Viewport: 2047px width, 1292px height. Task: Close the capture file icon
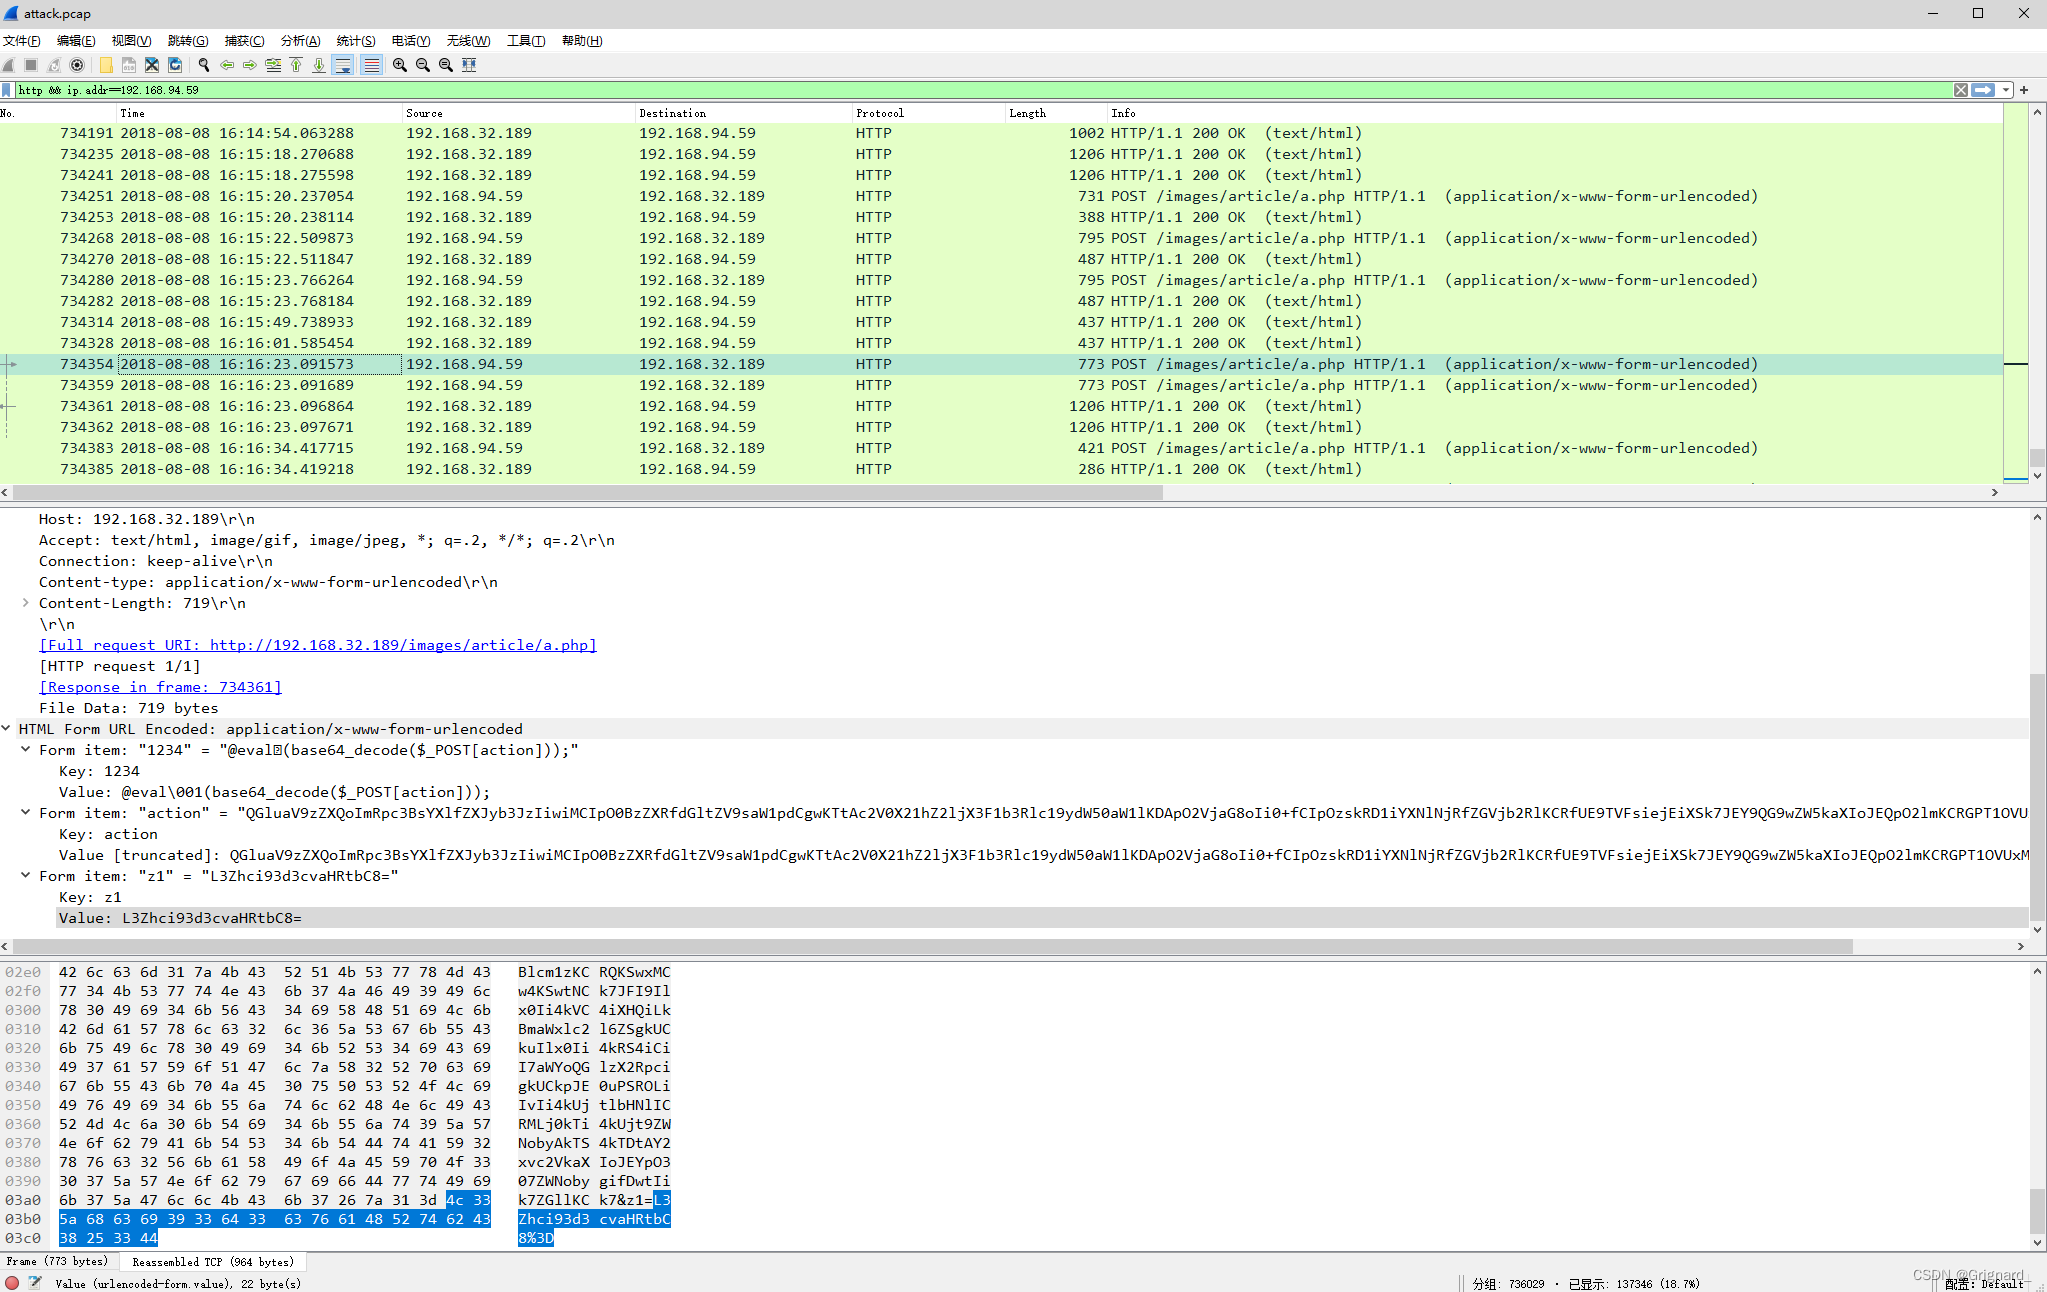click(x=152, y=65)
